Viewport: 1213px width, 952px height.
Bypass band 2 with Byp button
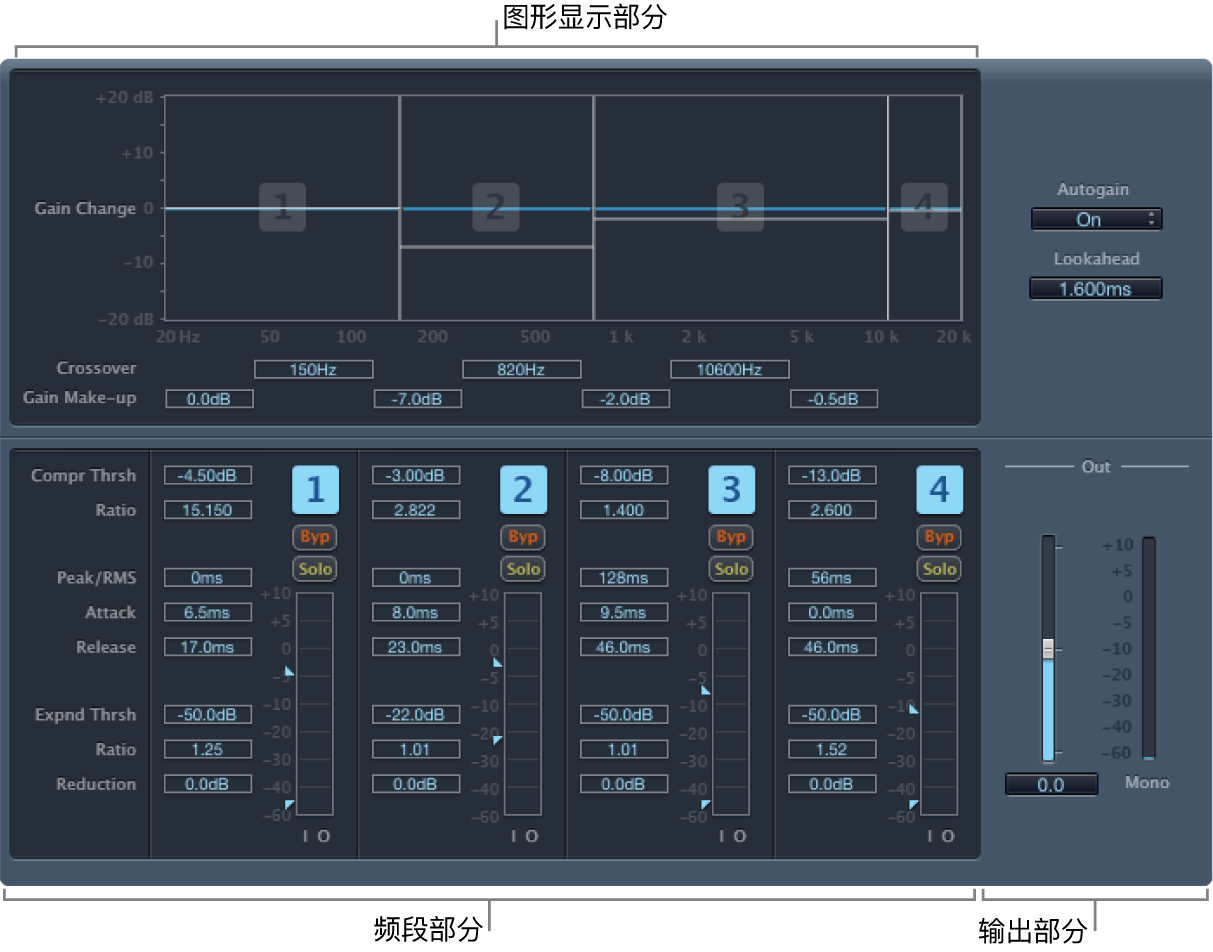[x=523, y=537]
